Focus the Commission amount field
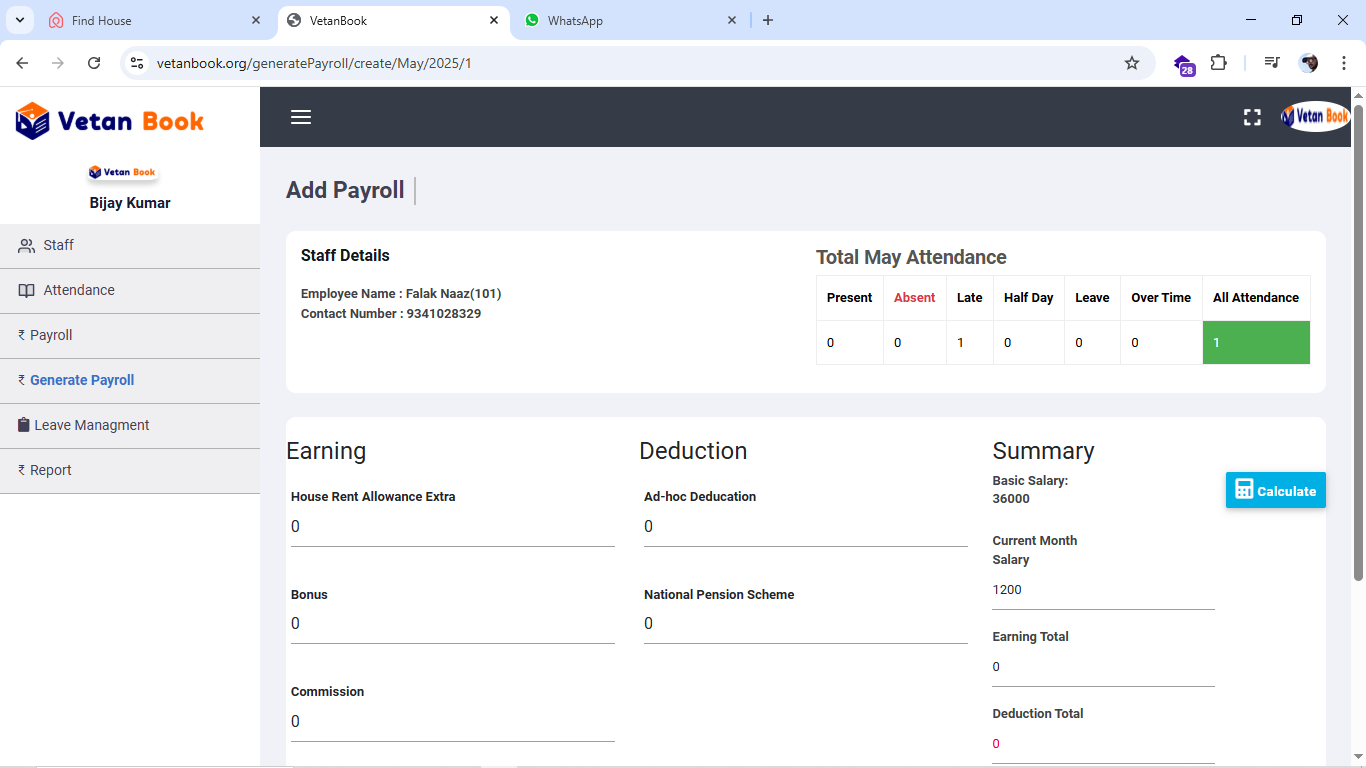 coord(453,722)
